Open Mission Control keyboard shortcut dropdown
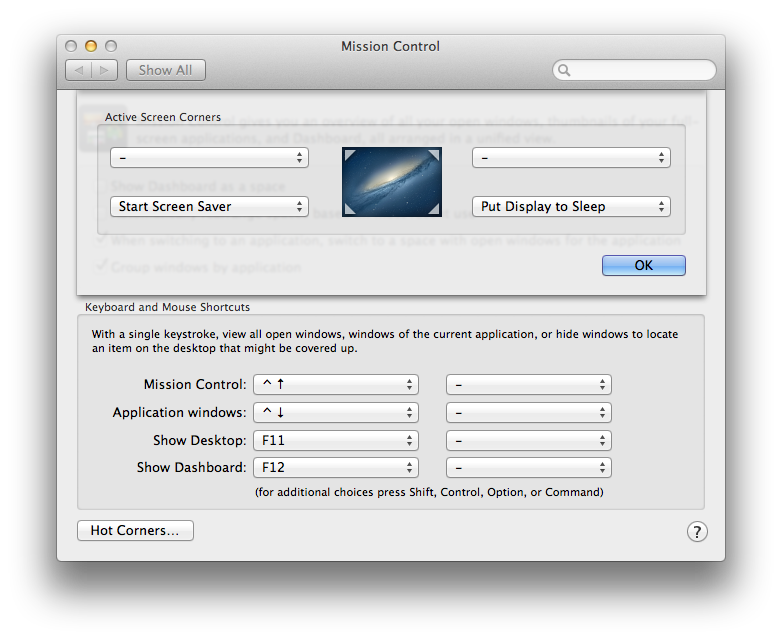The height and width of the screenshot is (640, 782). tap(336, 385)
